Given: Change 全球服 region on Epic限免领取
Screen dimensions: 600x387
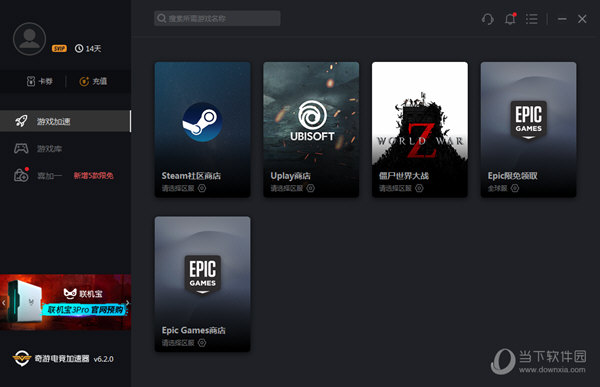Looking at the screenshot, I should click(x=503, y=188).
